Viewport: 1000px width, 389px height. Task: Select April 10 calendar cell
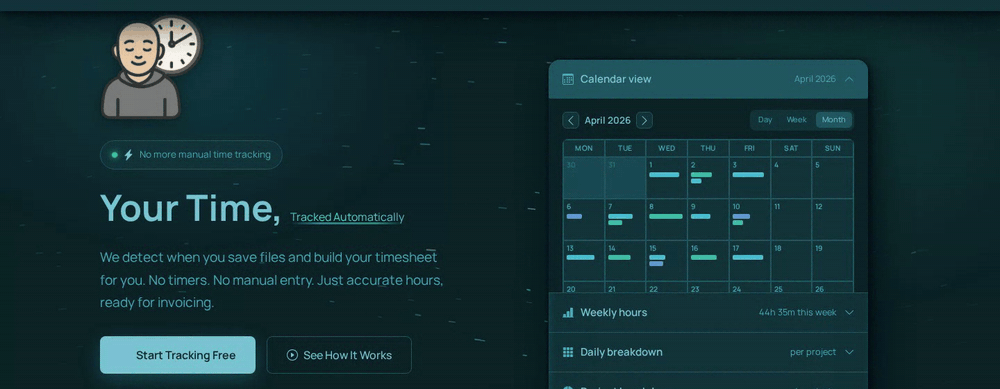coord(749,219)
